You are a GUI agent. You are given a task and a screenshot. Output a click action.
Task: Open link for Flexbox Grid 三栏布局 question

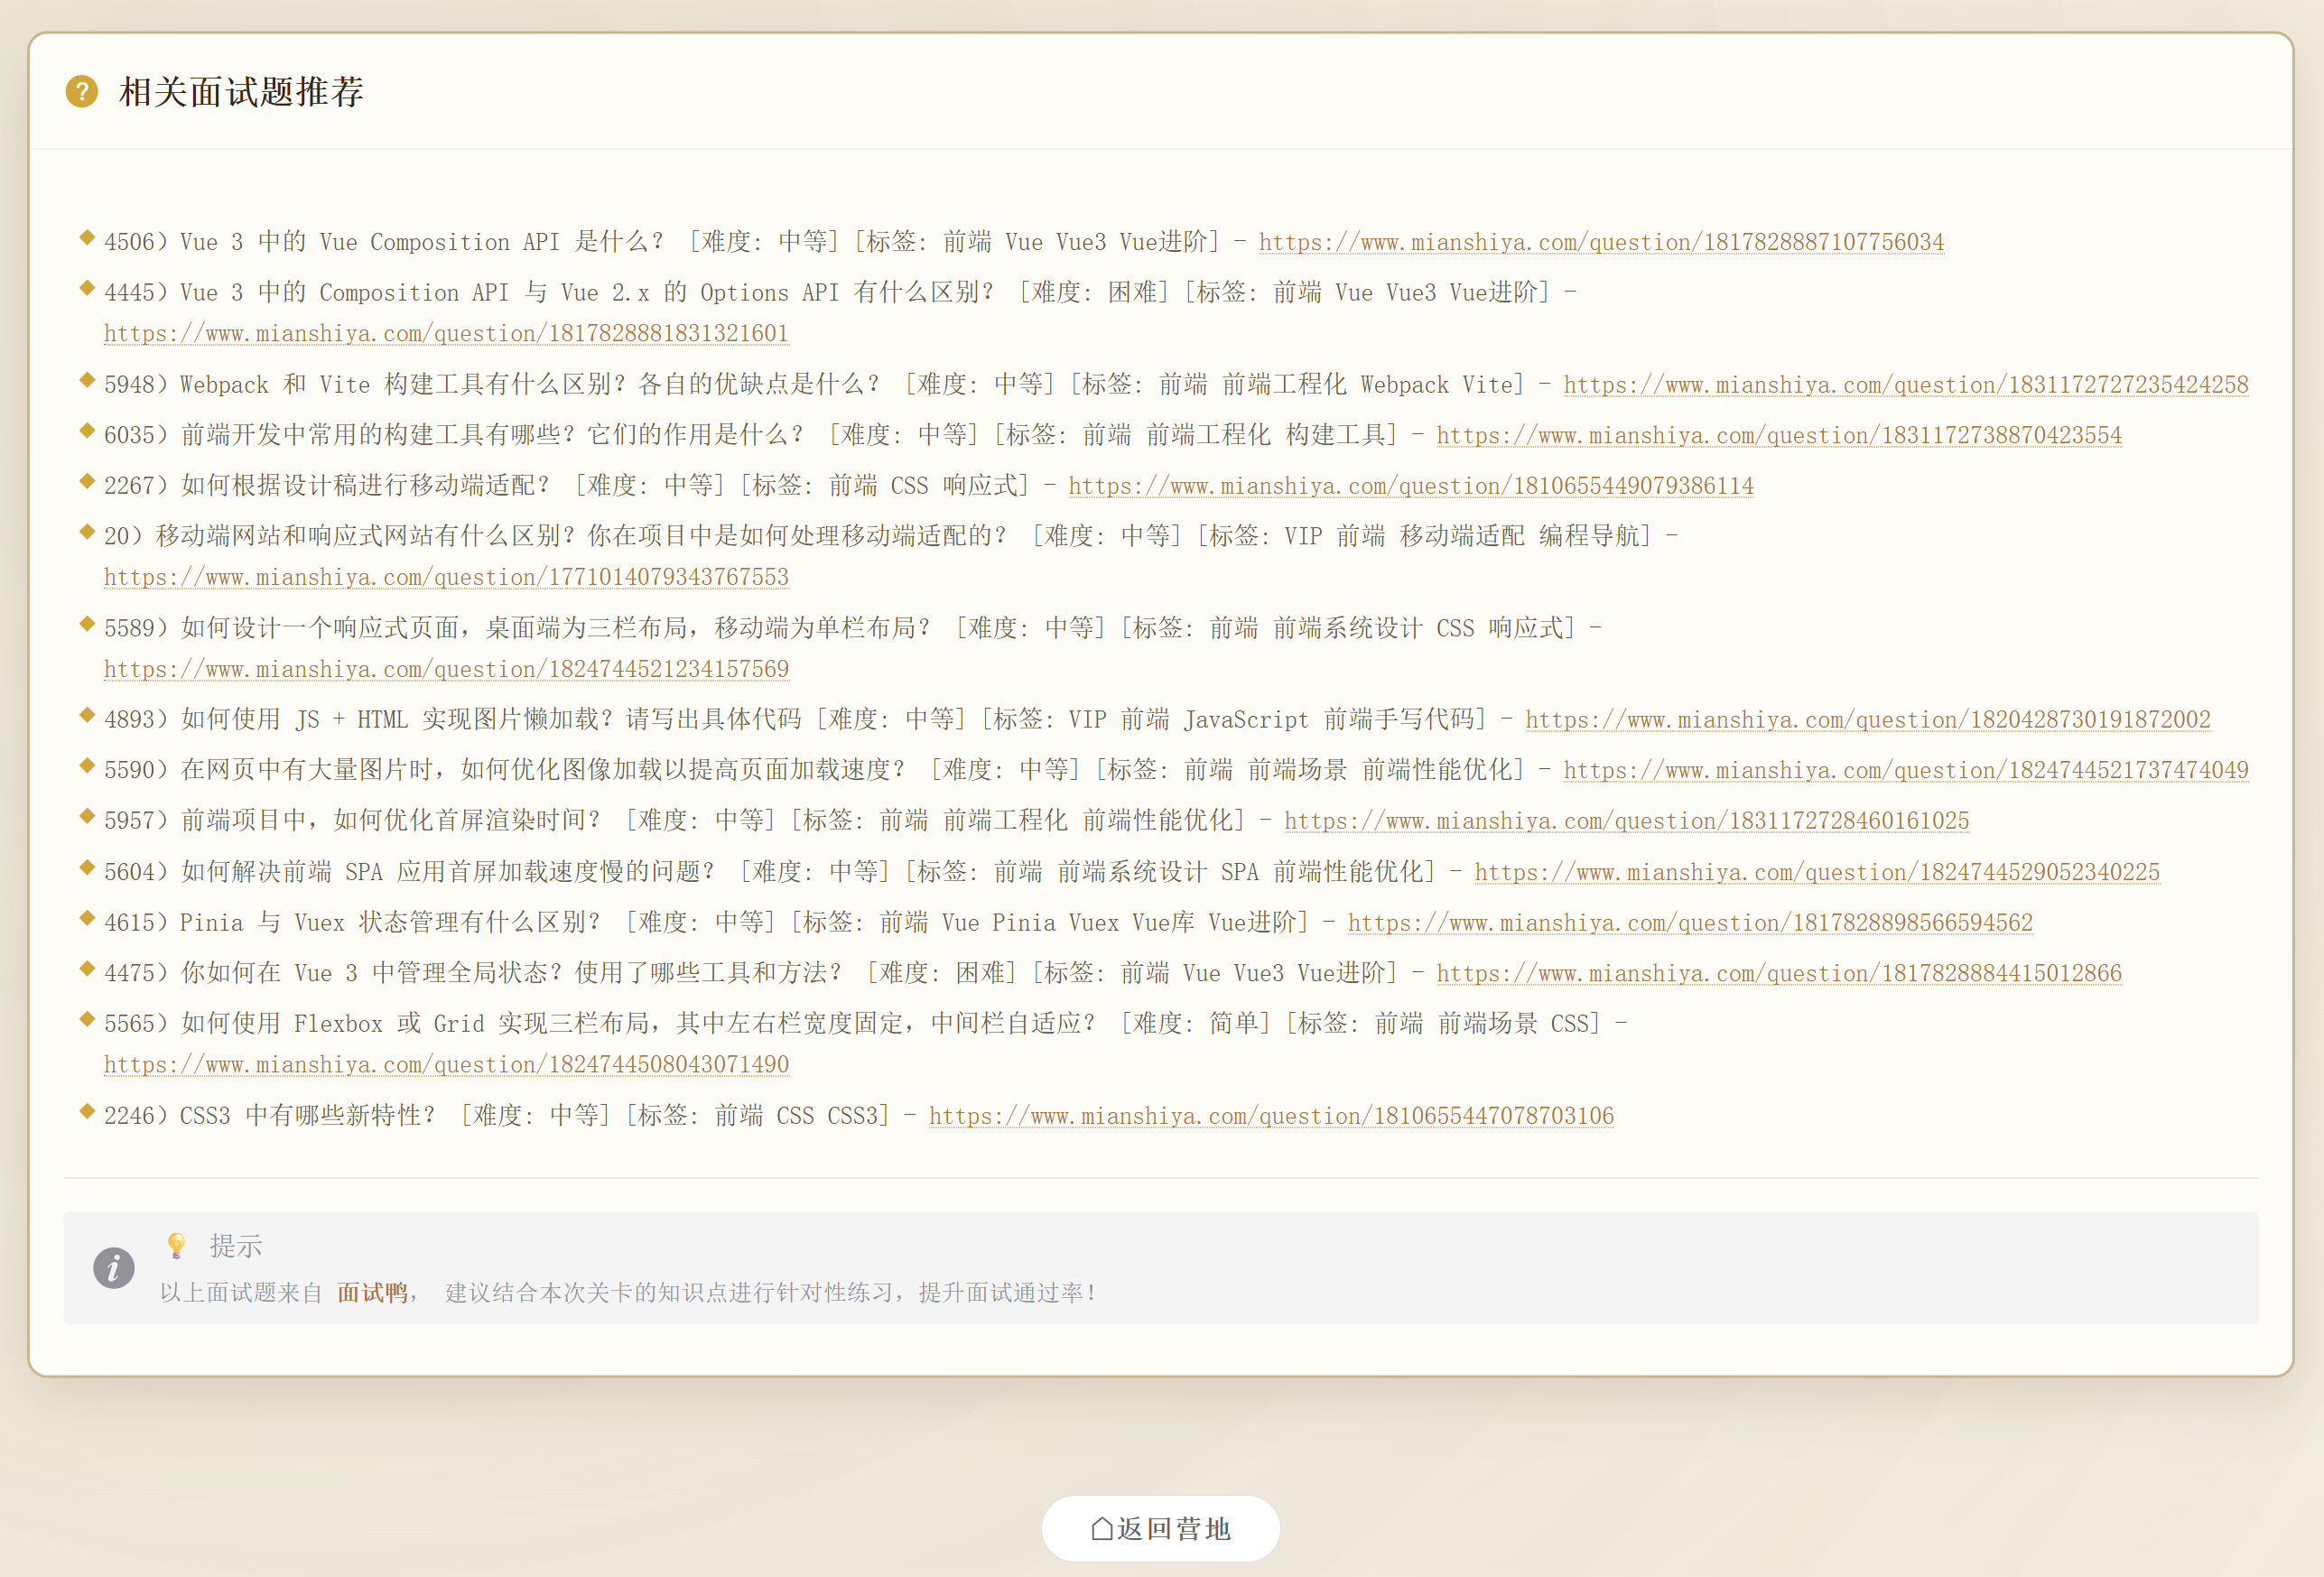[x=446, y=1065]
